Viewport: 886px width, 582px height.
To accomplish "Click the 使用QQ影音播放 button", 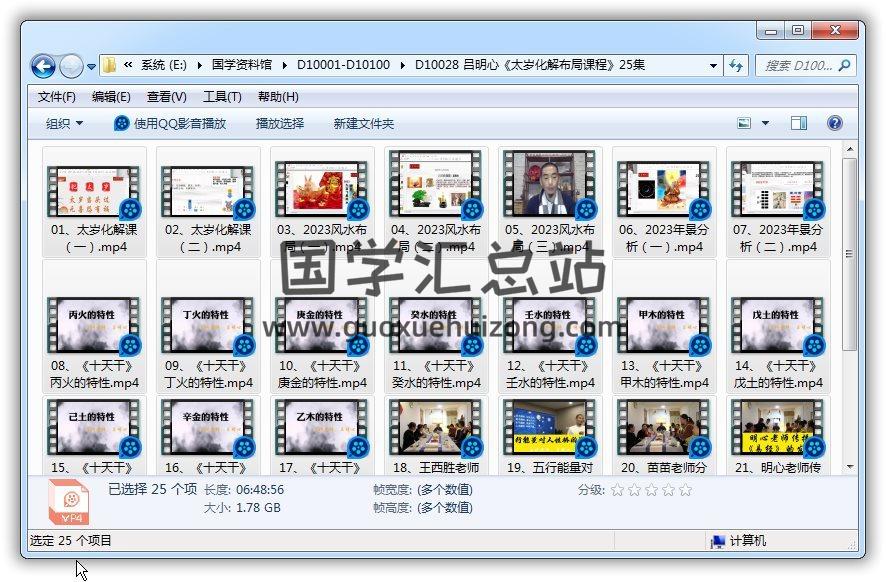I will 170,123.
